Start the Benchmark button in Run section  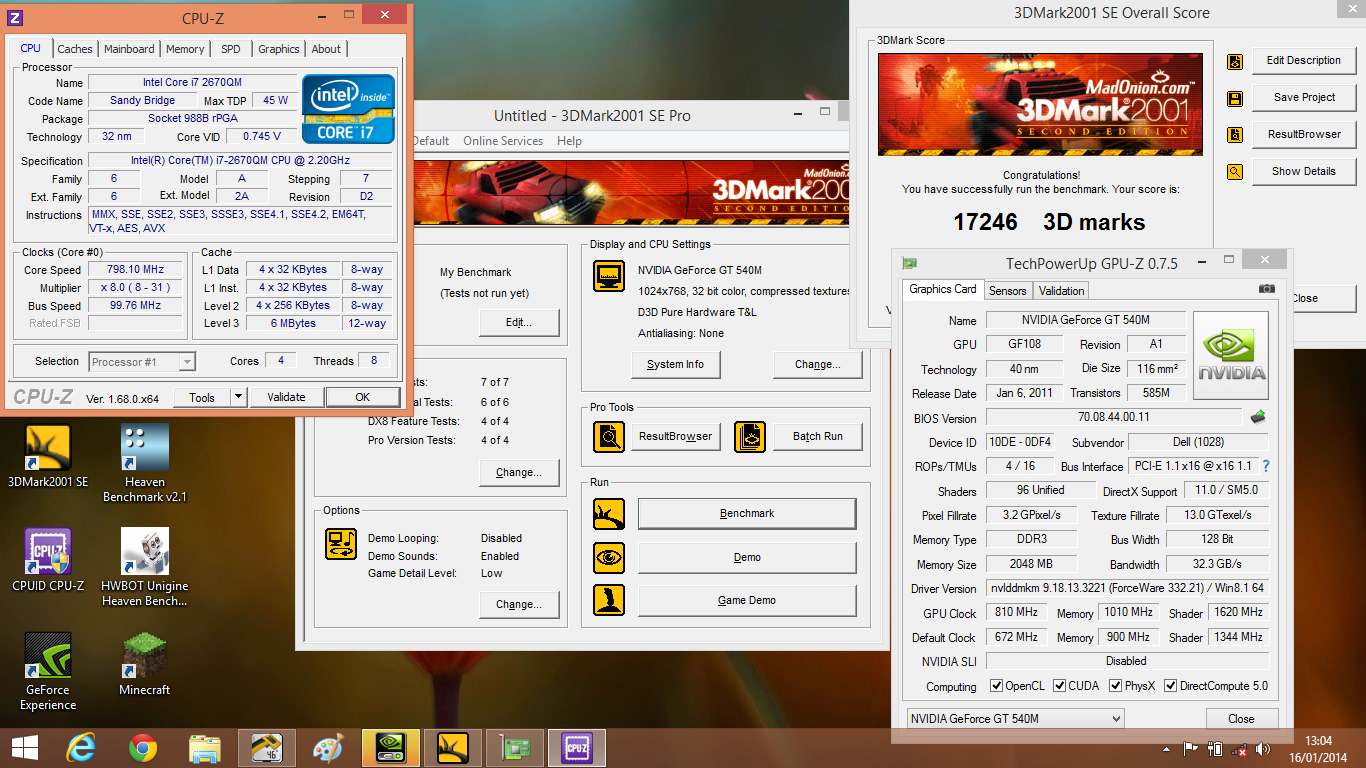coord(747,513)
